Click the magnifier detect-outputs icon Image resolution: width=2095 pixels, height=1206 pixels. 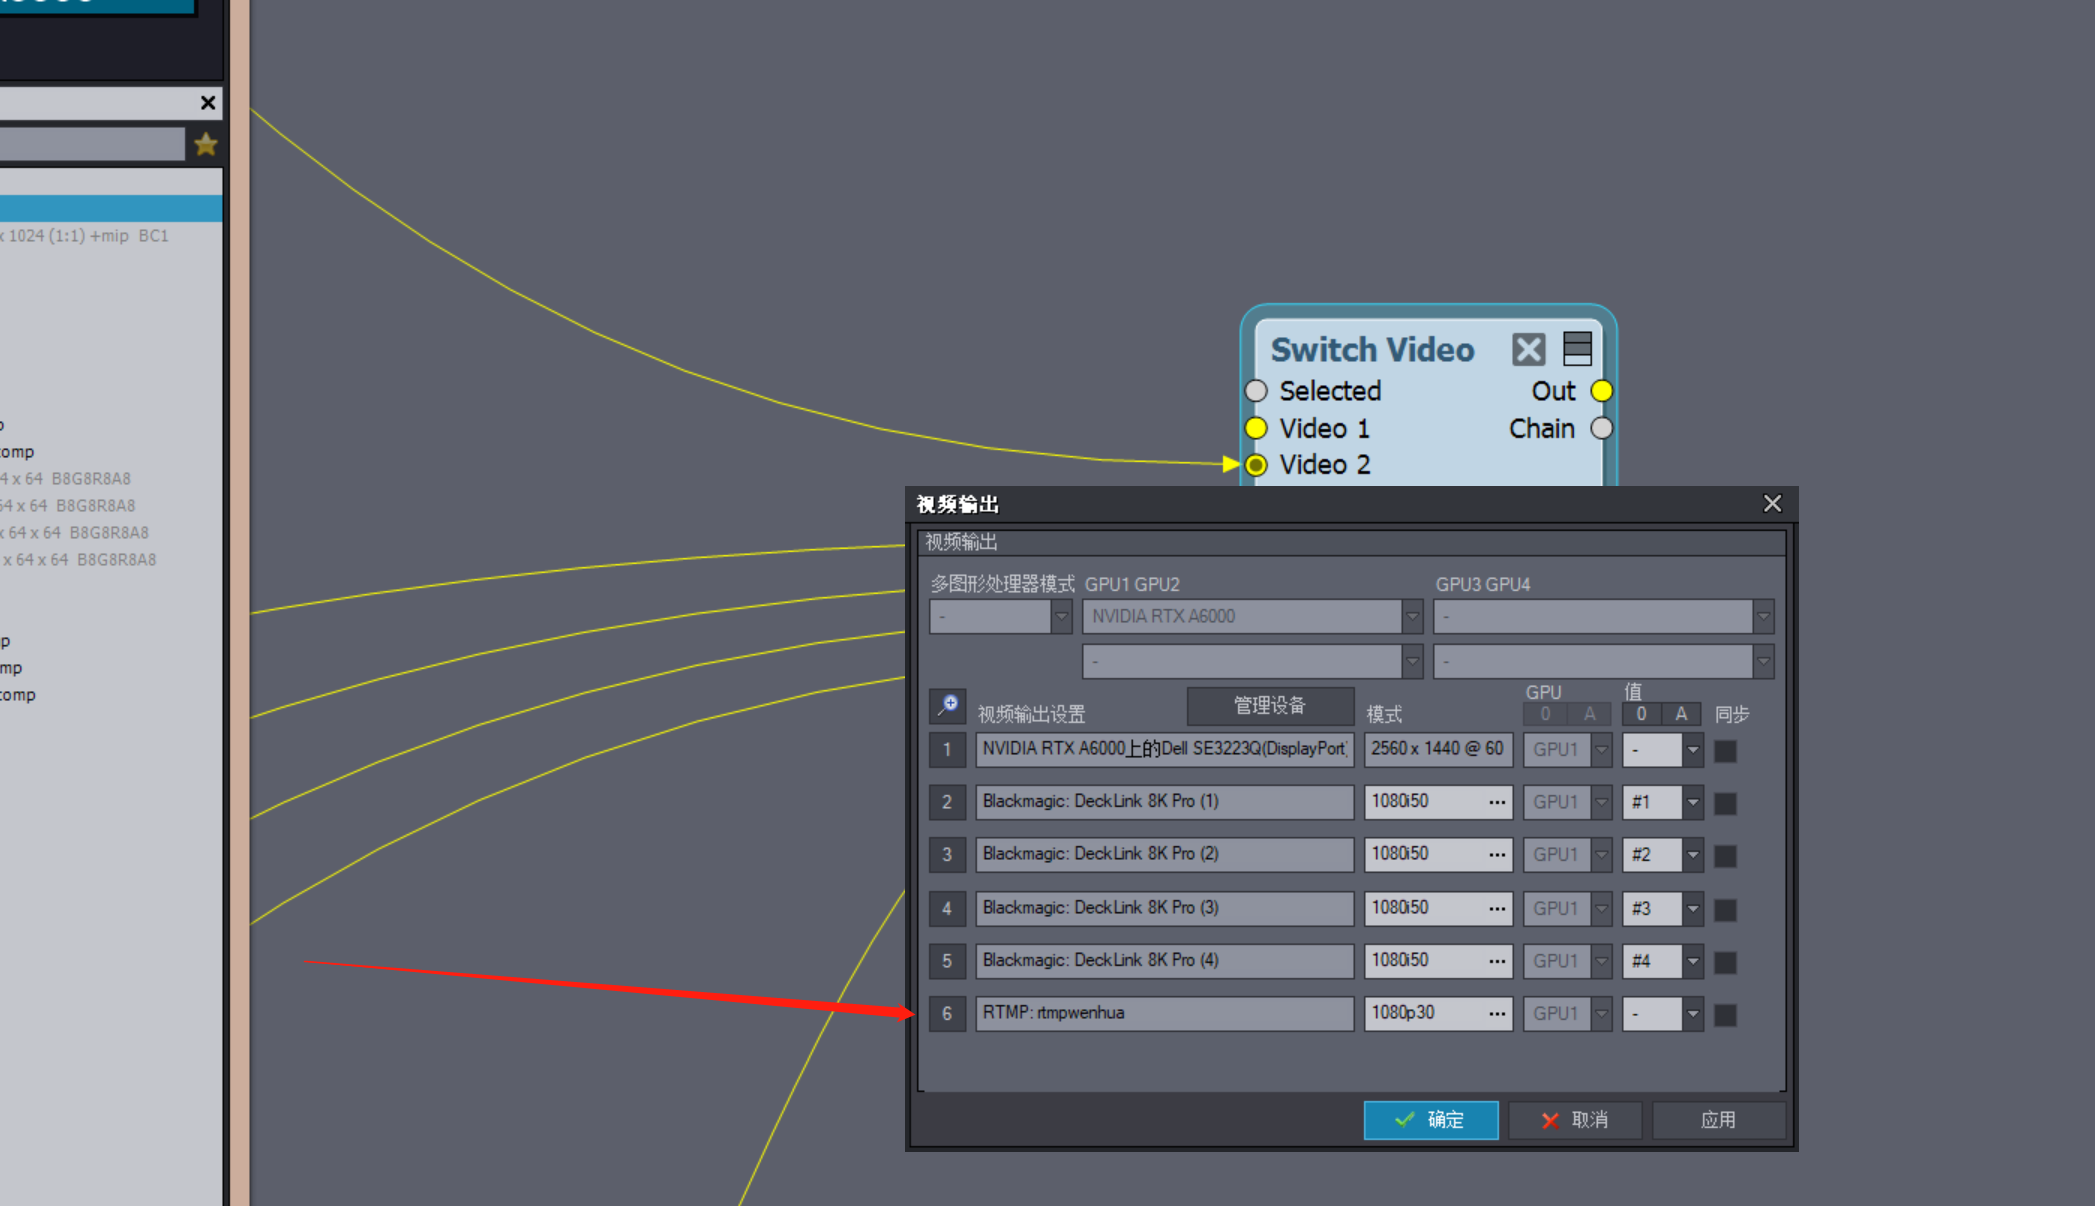[947, 706]
